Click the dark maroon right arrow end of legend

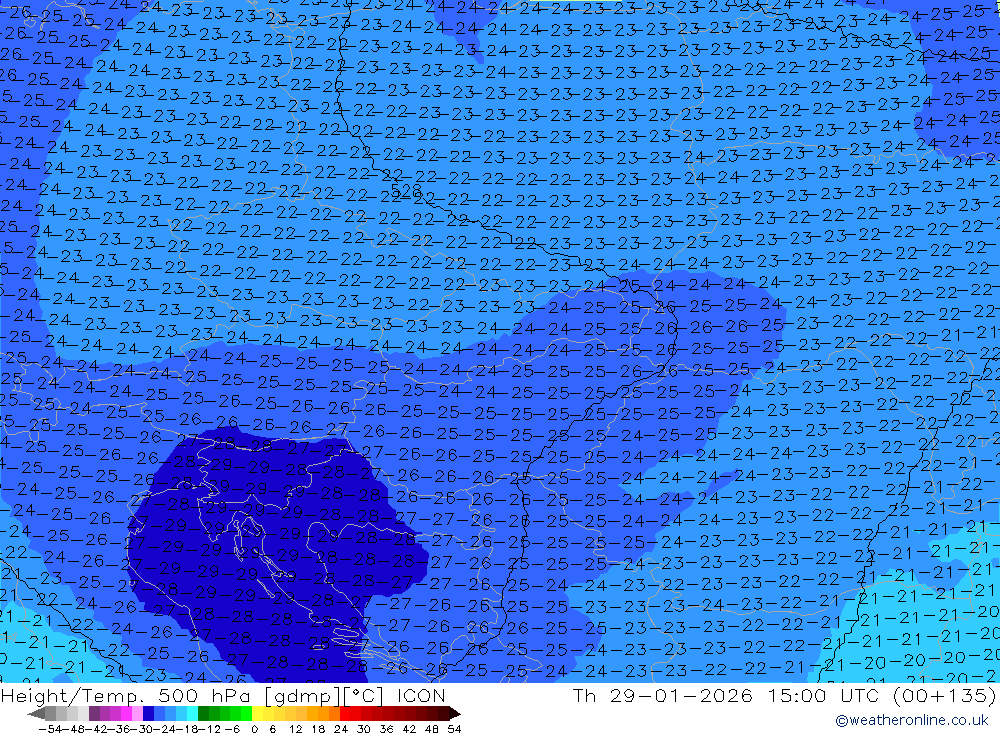pyautogui.click(x=455, y=714)
